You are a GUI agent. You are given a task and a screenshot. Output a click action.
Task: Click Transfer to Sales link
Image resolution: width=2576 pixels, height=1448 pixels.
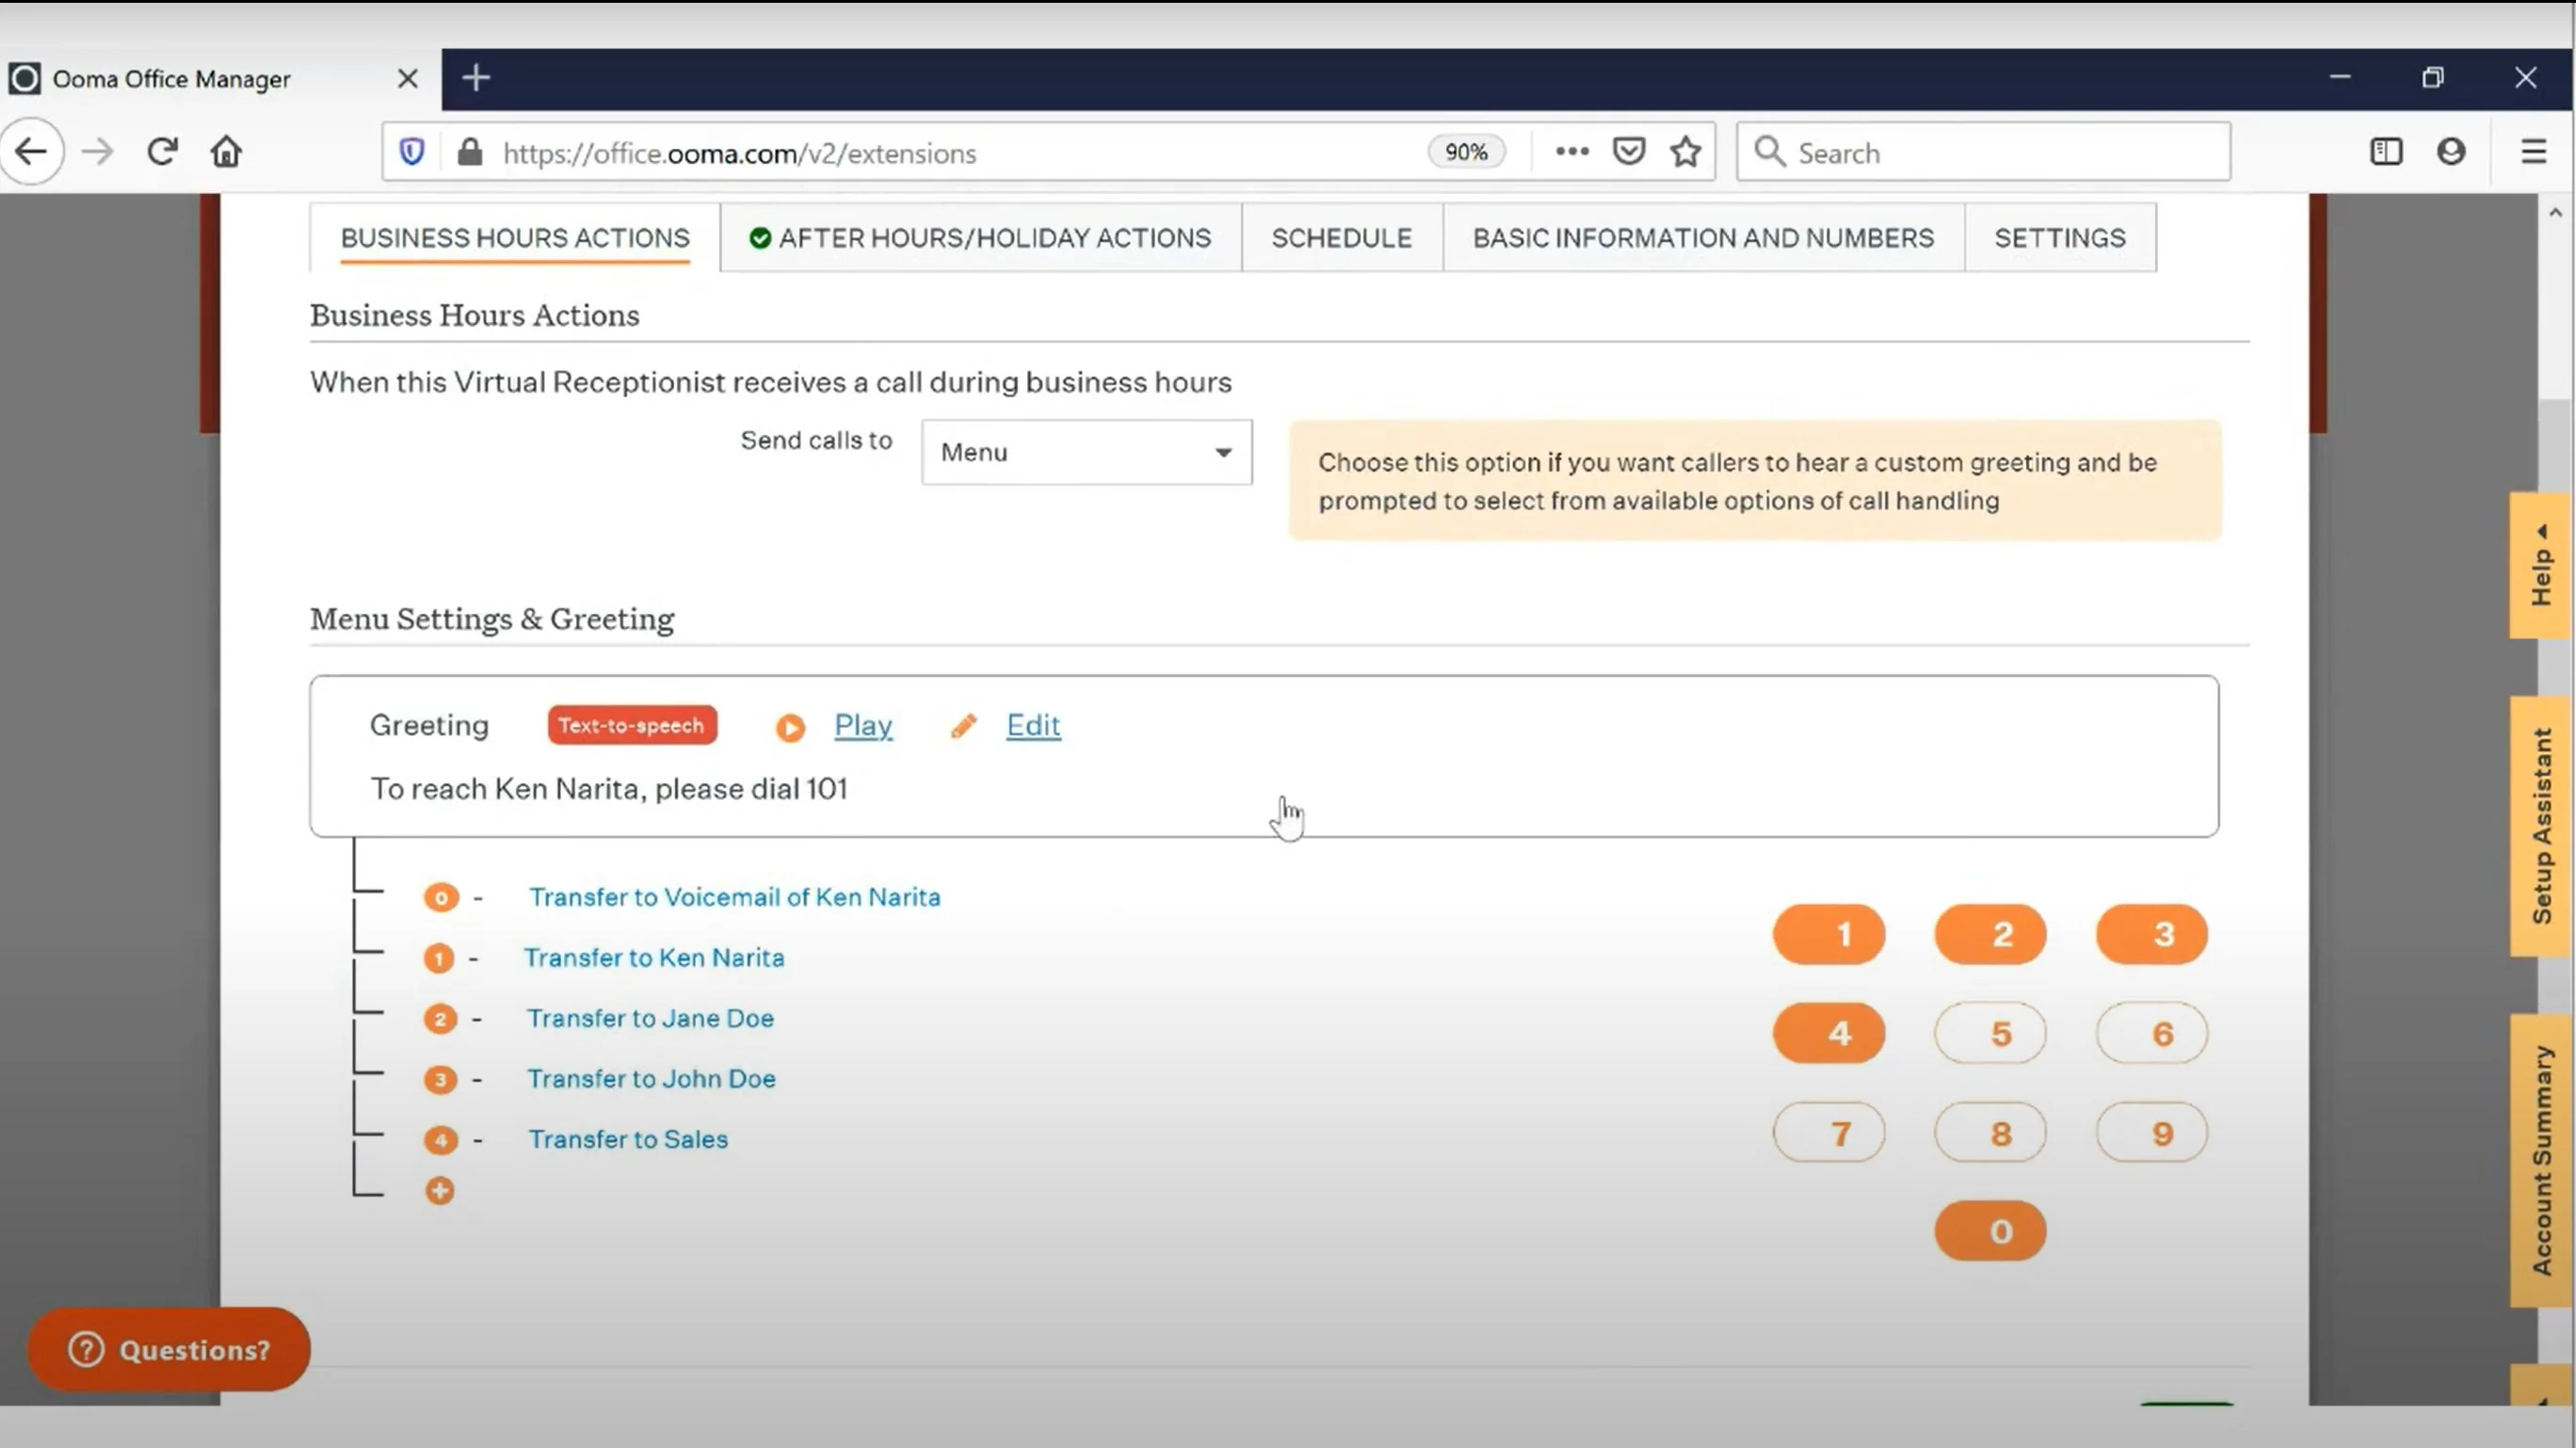click(x=626, y=1138)
